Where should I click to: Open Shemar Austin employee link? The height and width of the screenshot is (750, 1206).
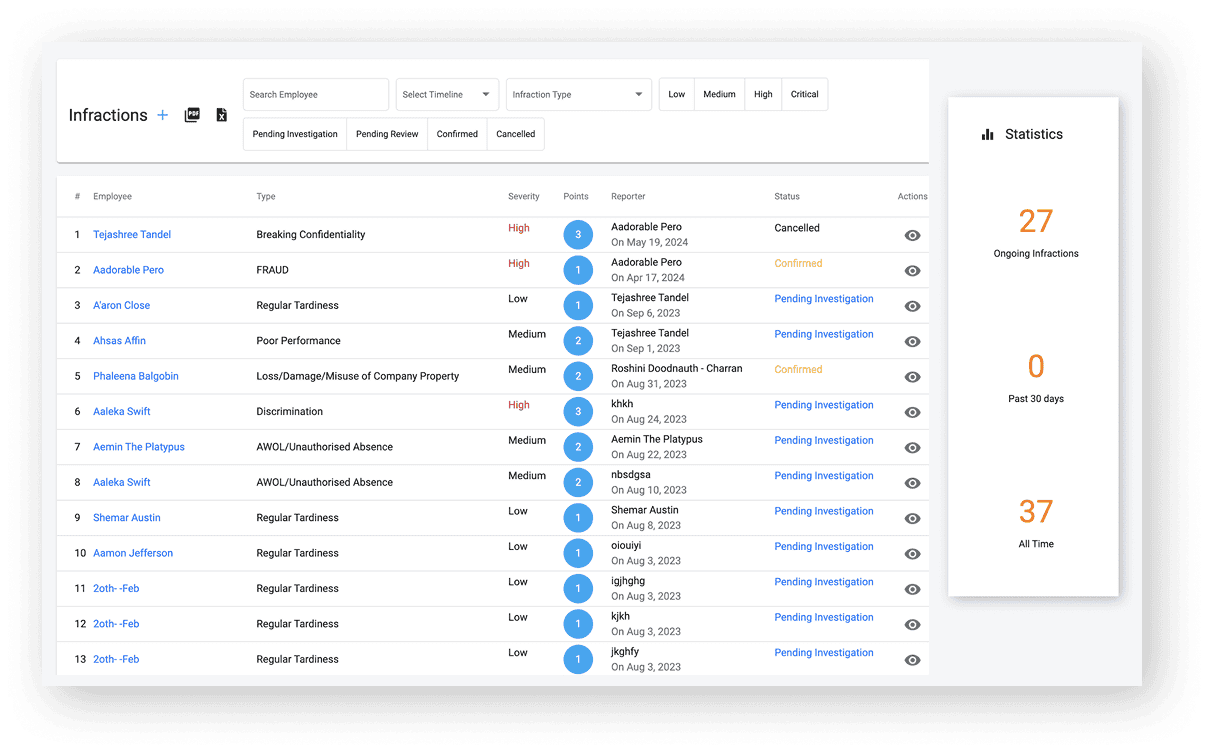pos(127,518)
